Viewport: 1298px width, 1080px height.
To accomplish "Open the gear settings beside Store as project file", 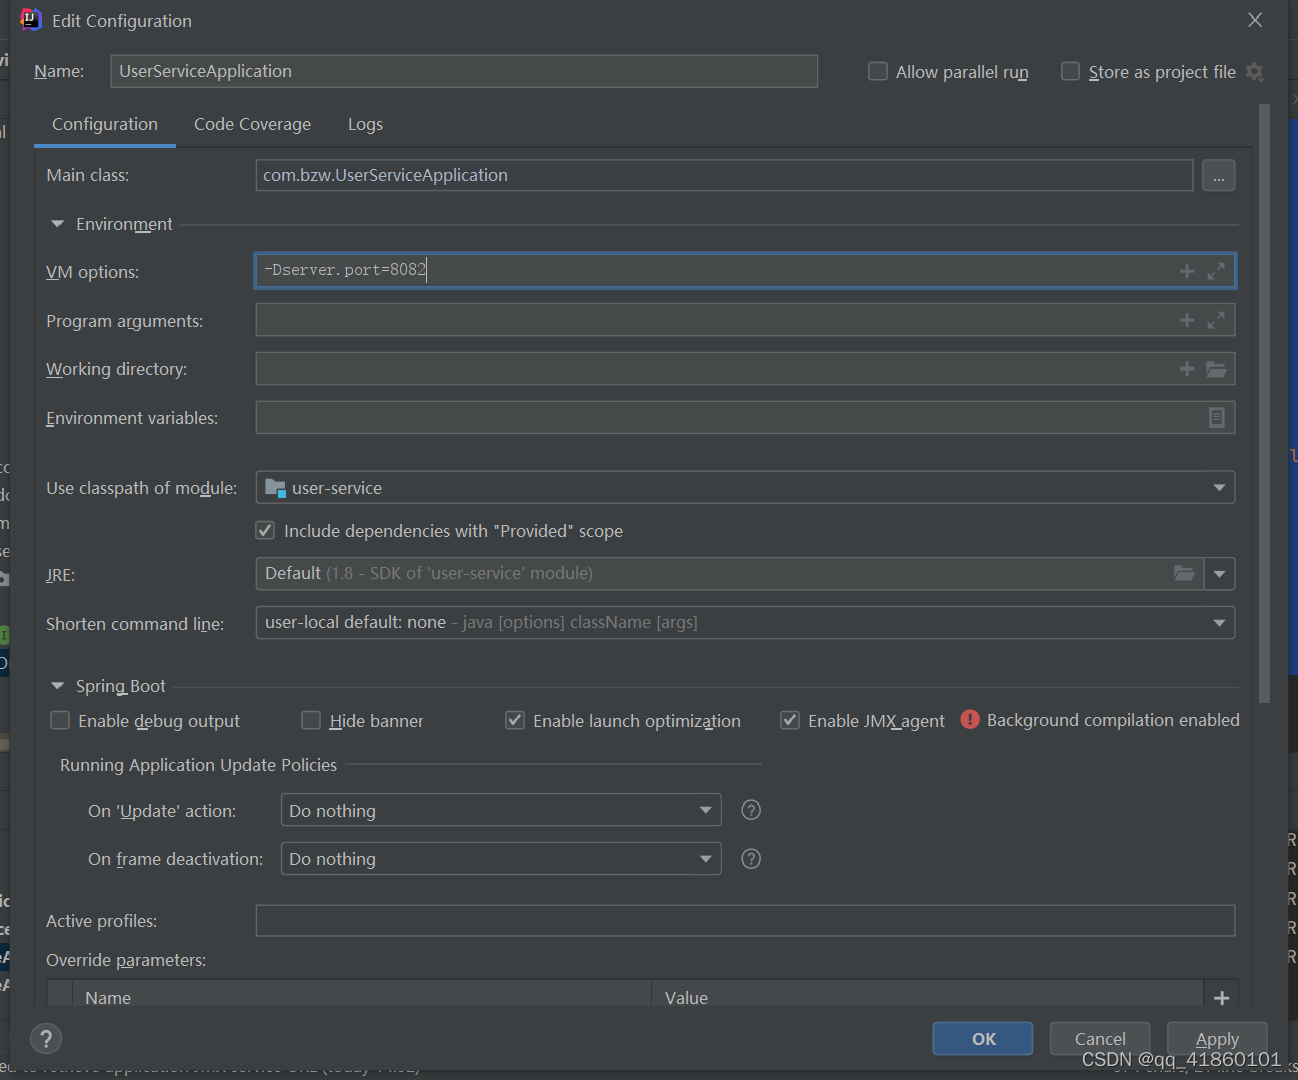I will tap(1255, 72).
